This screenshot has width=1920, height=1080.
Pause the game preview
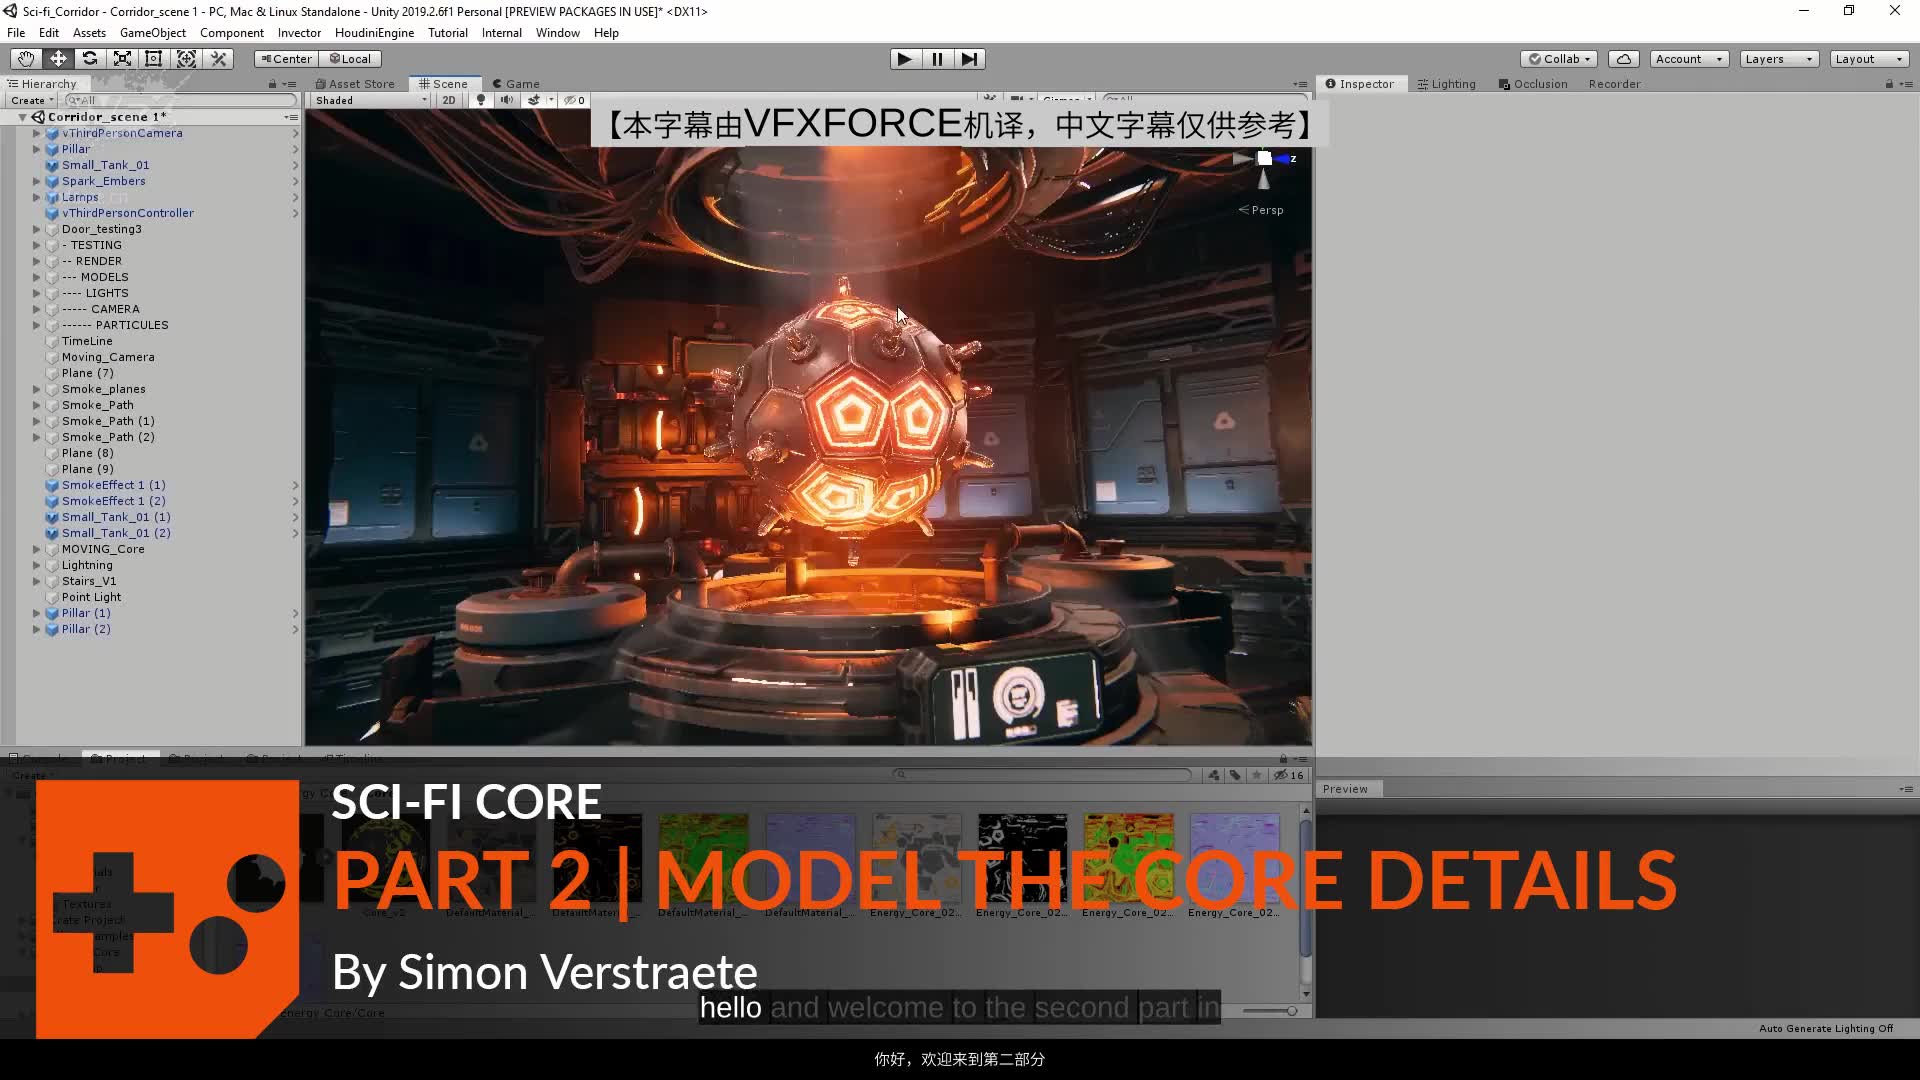click(x=937, y=59)
